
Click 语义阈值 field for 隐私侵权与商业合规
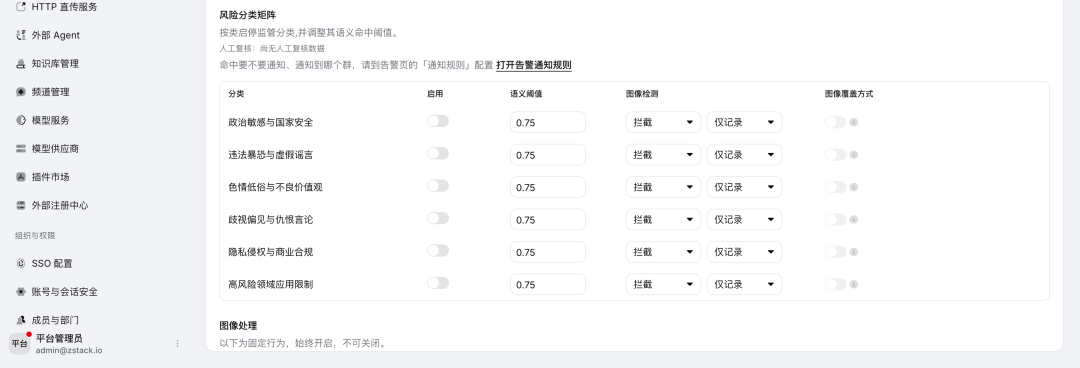click(x=548, y=252)
